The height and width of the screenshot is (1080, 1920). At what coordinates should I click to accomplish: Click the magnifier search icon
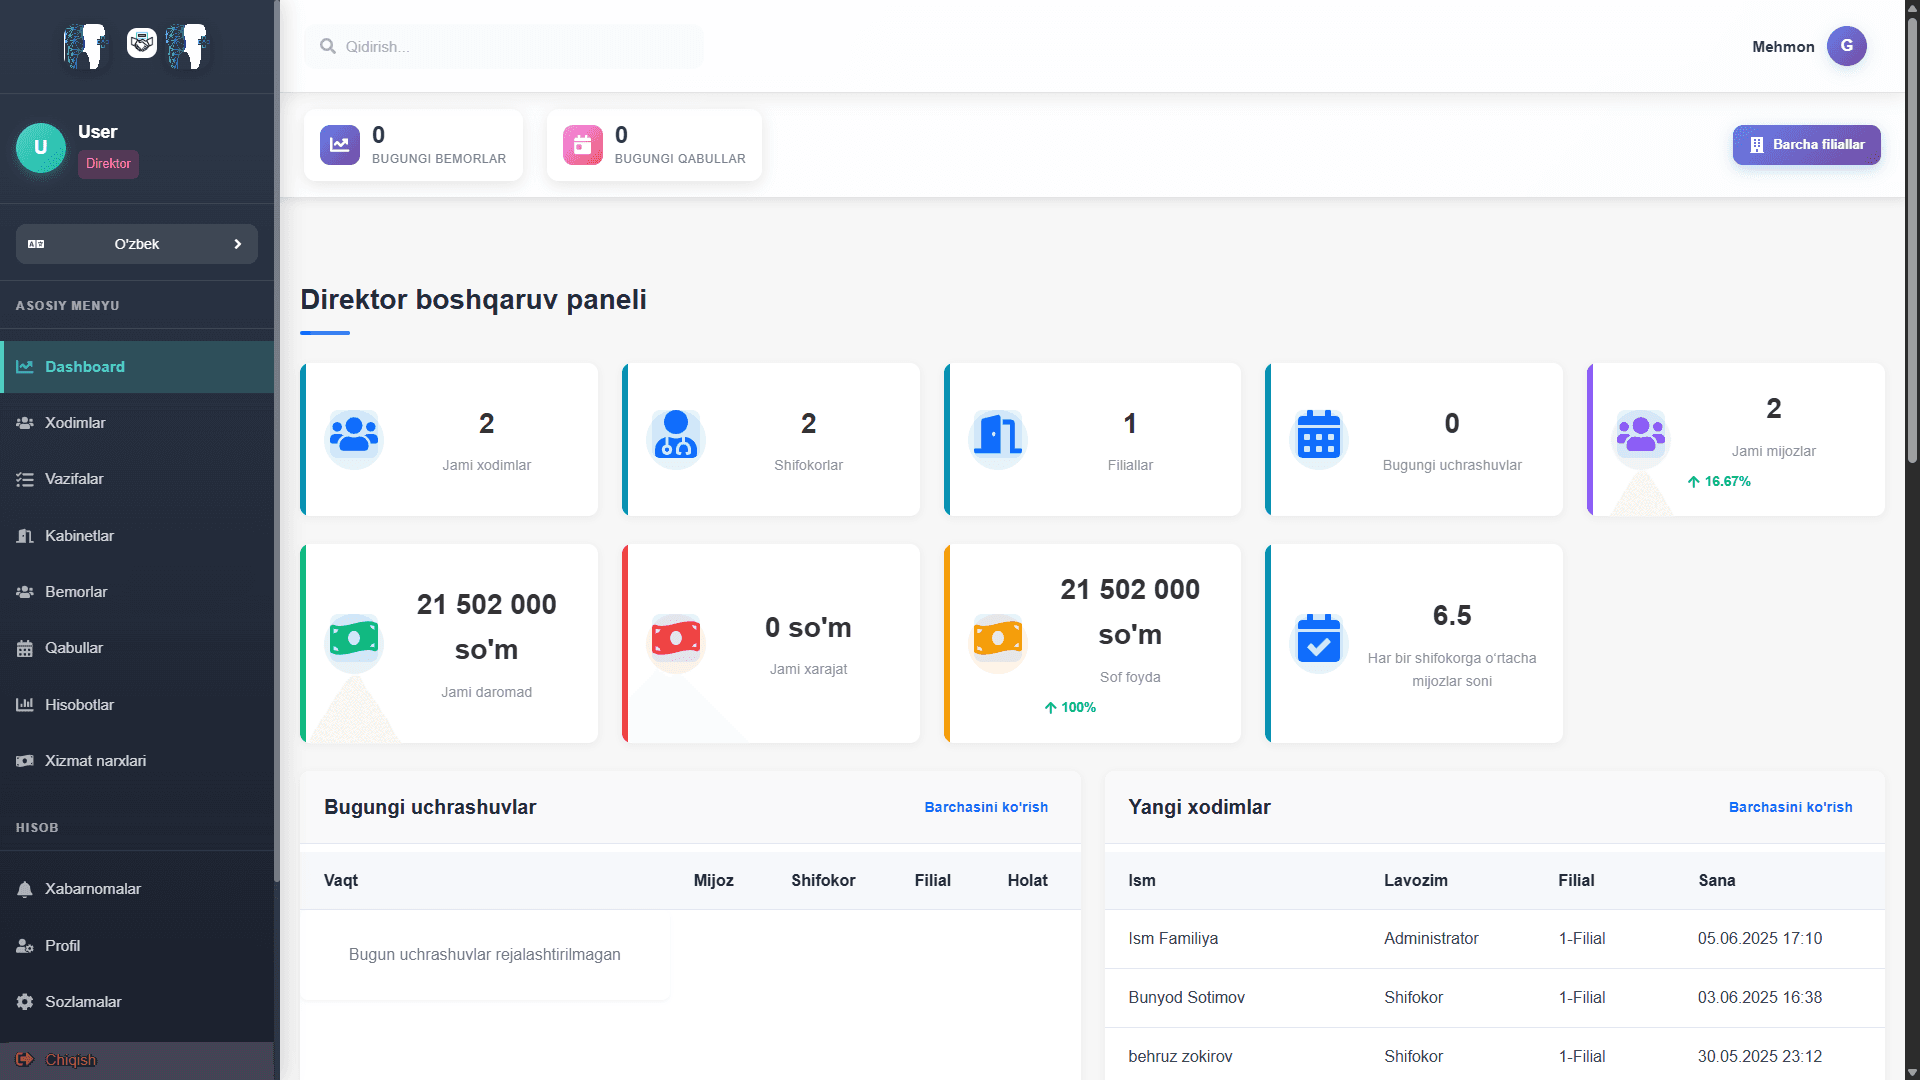(x=327, y=46)
